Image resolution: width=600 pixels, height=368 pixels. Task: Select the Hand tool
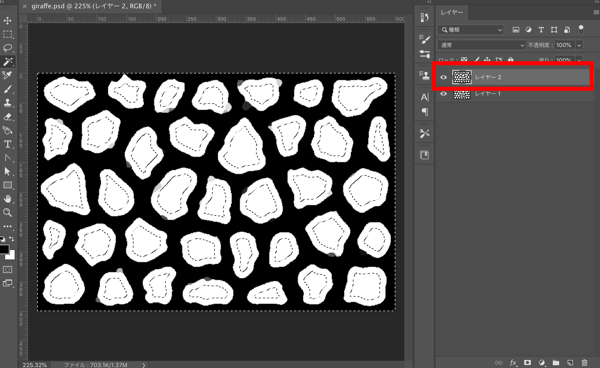(x=8, y=199)
